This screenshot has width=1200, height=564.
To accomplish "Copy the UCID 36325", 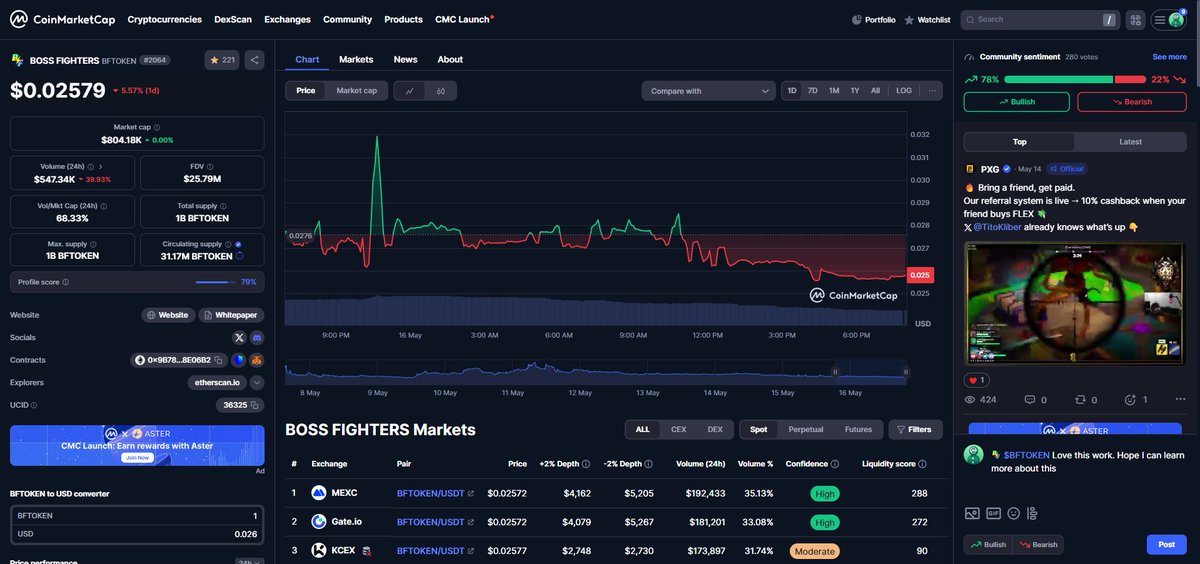I will [255, 405].
